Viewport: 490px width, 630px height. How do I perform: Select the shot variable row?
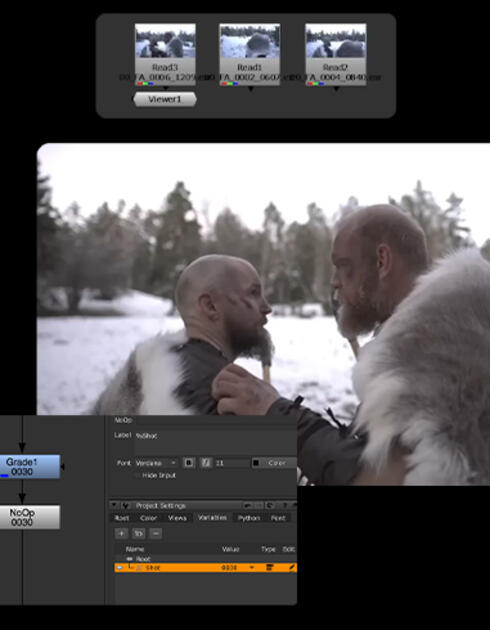click(x=206, y=568)
